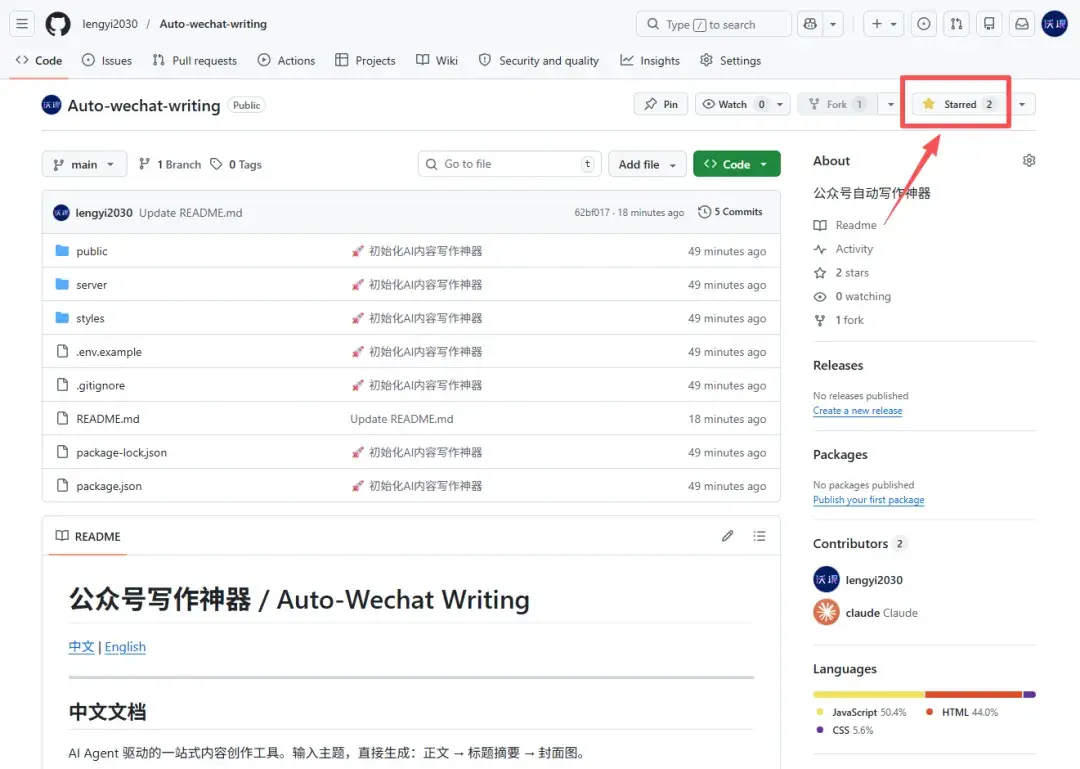Open commit hash 62bf017
Screen dimensions: 1080x769
592,212
